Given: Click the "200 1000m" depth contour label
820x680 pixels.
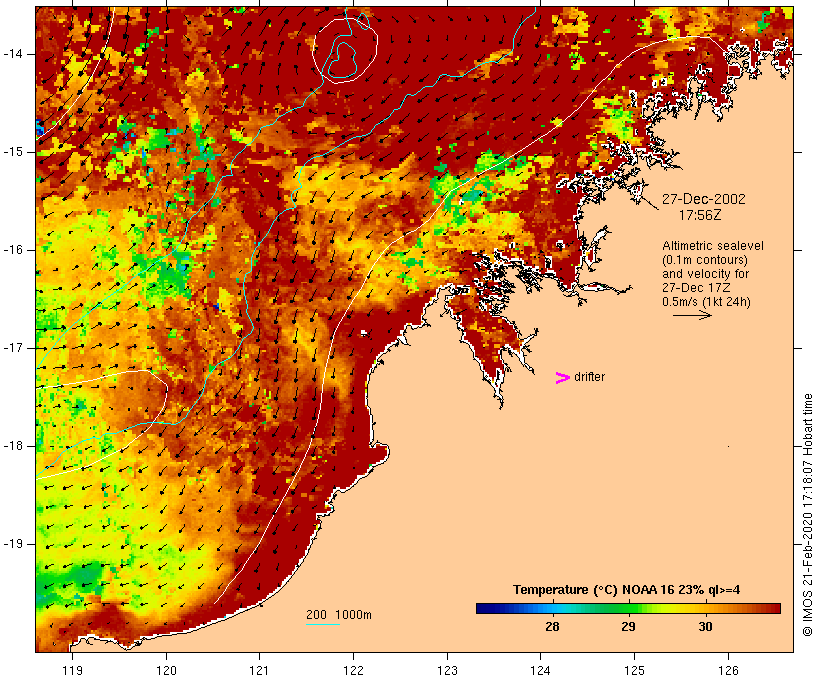Looking at the screenshot, I should pyautogui.click(x=339, y=615).
